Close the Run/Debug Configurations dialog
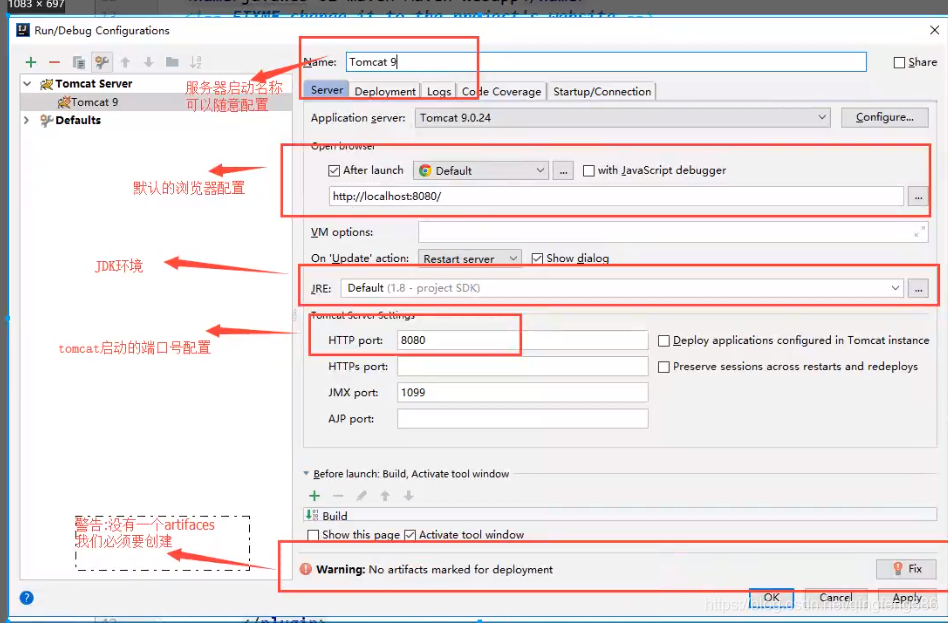 [x=934, y=30]
